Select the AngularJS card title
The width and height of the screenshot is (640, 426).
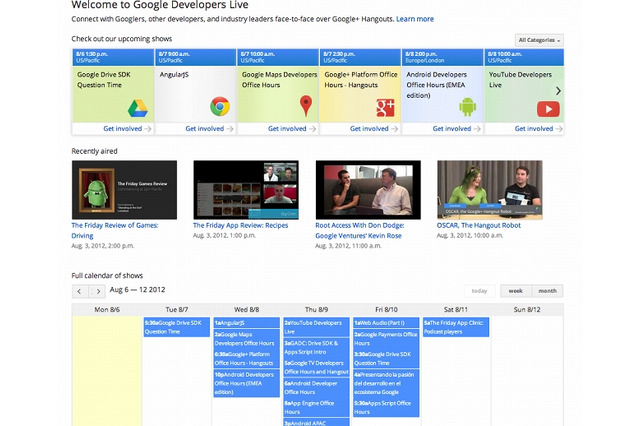tap(174, 75)
